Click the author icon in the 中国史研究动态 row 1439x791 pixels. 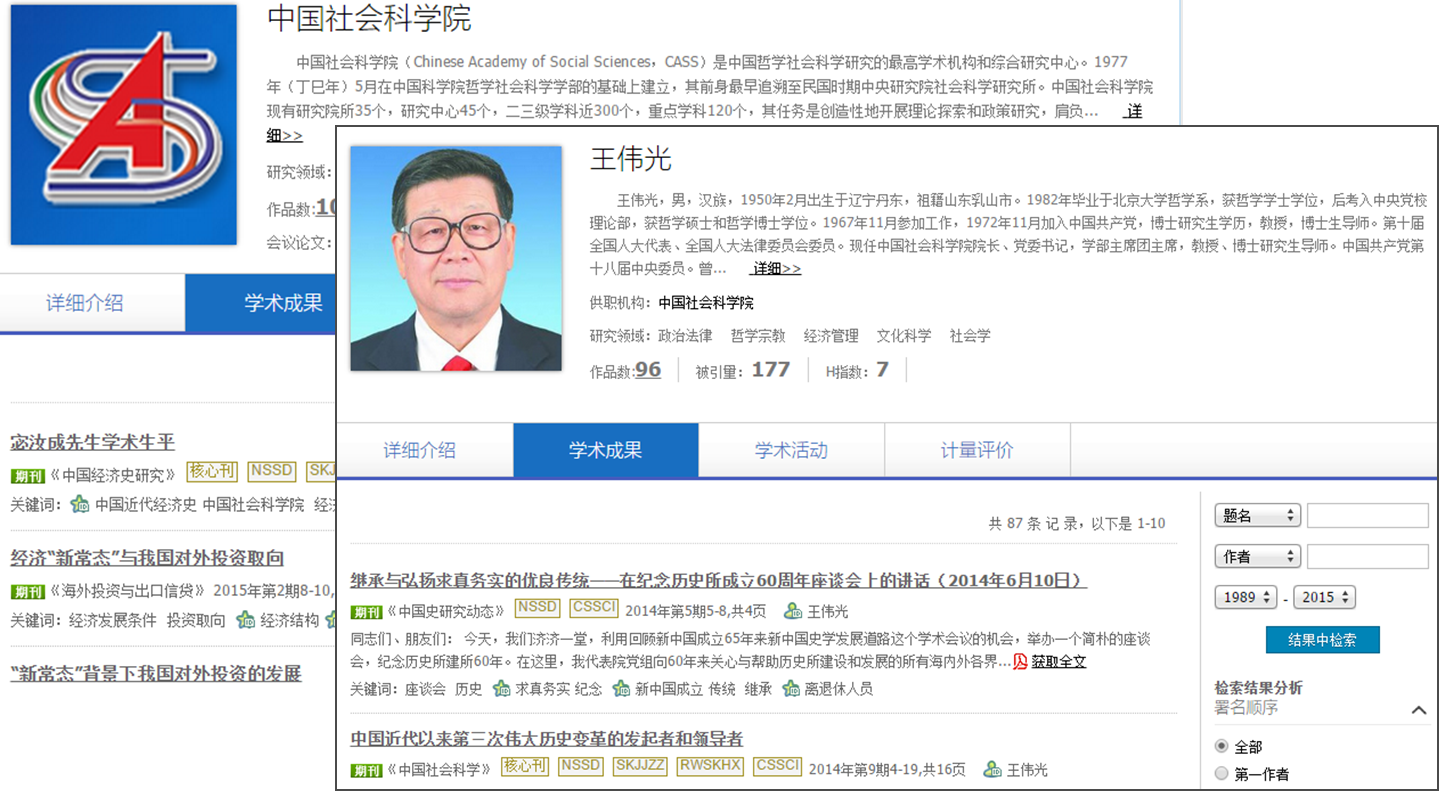click(793, 611)
